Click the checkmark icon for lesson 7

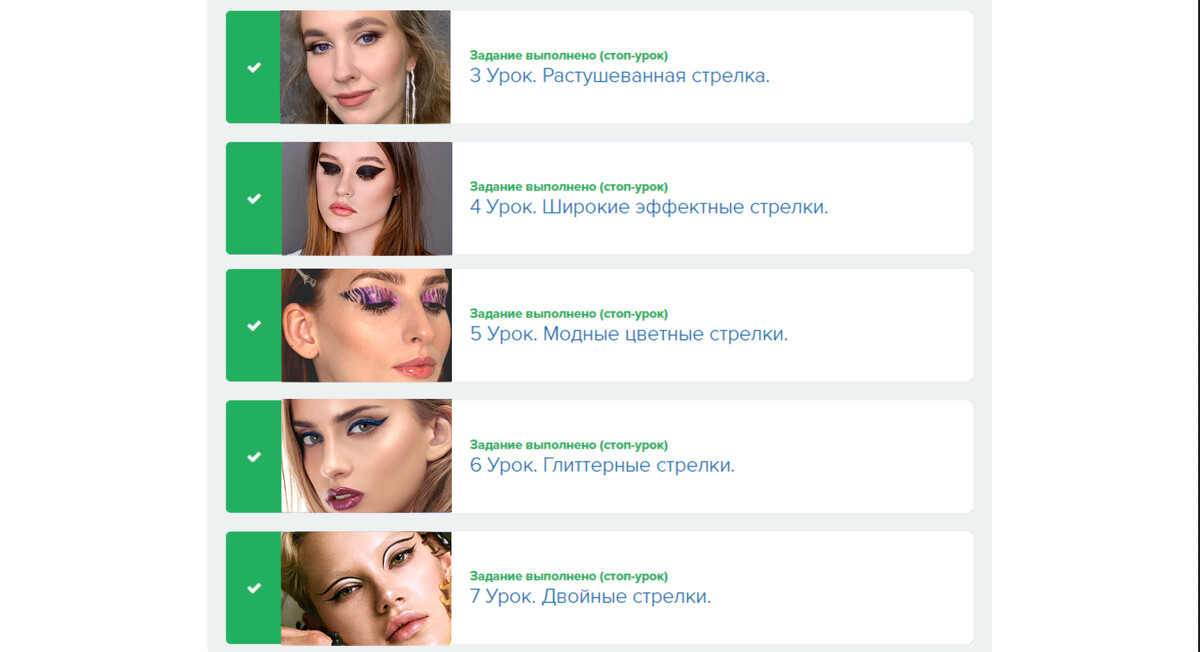click(x=254, y=587)
